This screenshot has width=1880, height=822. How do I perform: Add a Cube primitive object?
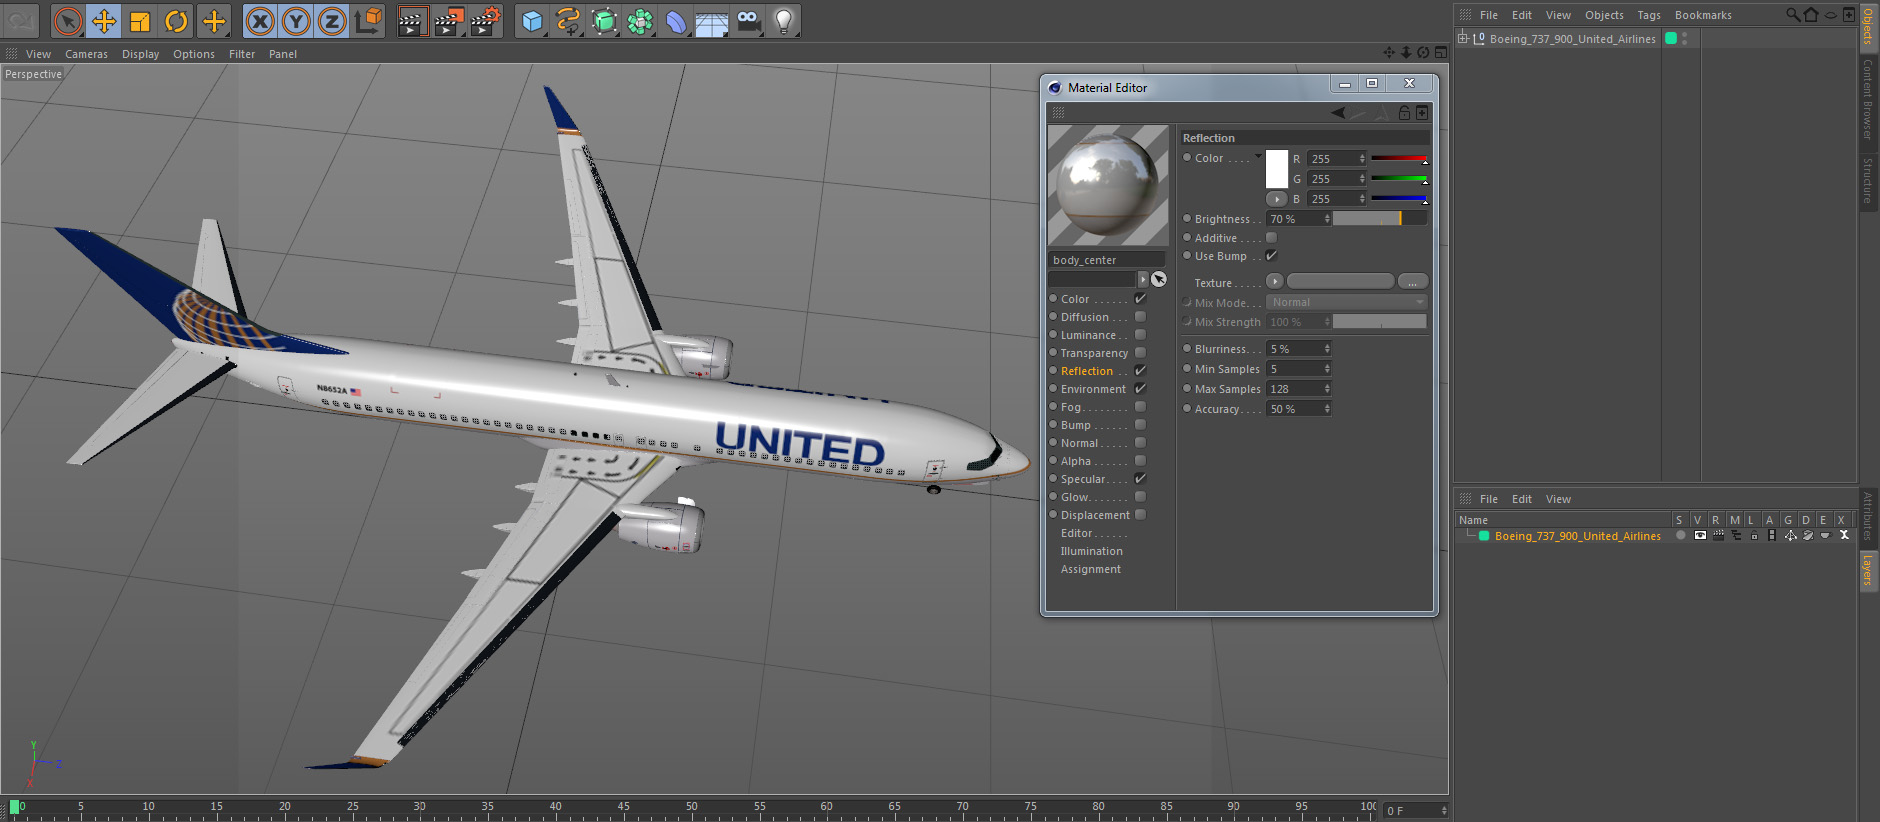click(x=532, y=21)
